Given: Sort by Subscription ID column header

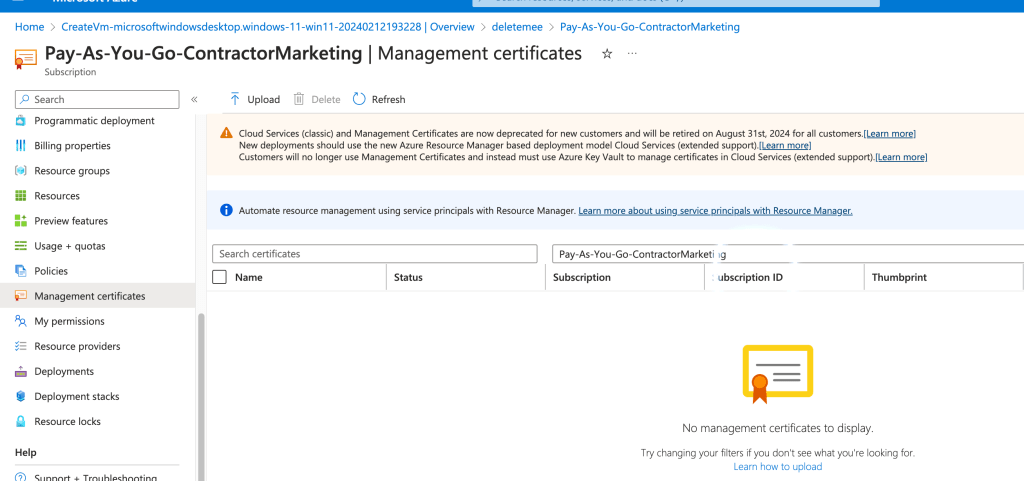Looking at the screenshot, I should pos(748,277).
